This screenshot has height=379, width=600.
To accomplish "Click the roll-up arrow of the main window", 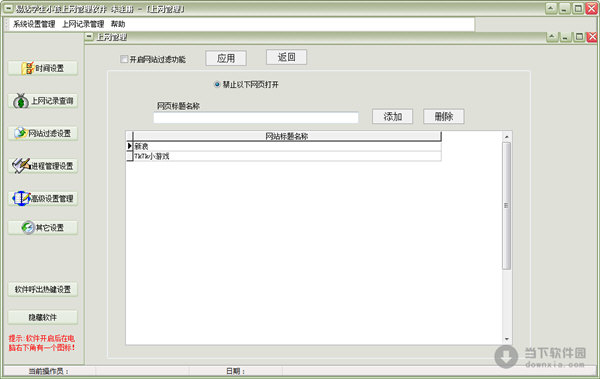I will [x=551, y=8].
